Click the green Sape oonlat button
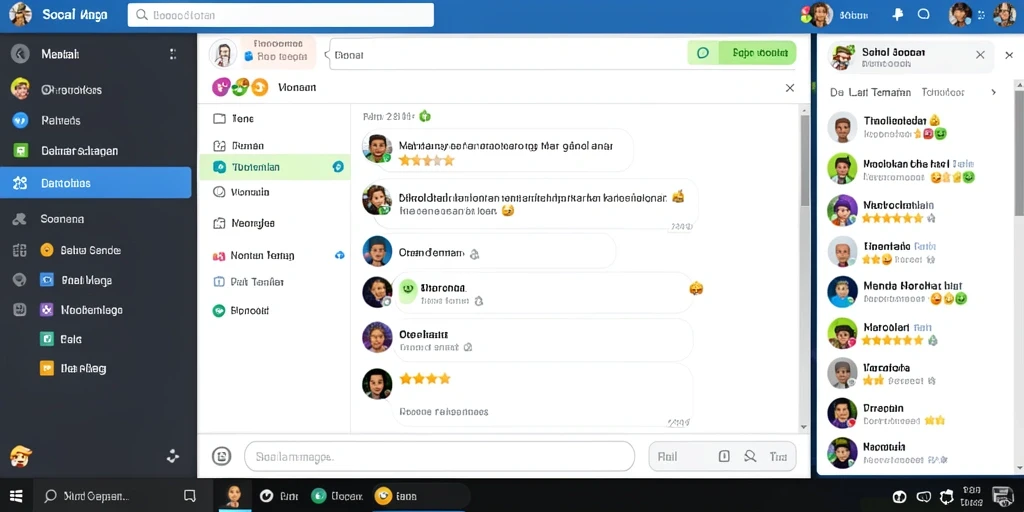Image resolution: width=1024 pixels, height=512 pixels. (x=742, y=53)
